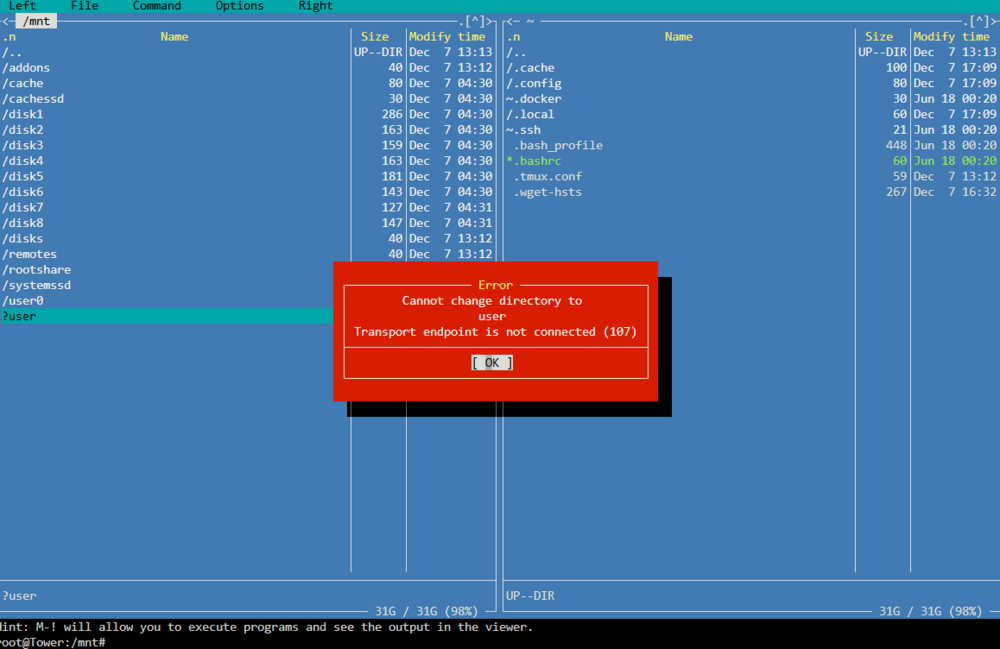
Task: Click right panel history back arrow
Action: click(x=510, y=21)
